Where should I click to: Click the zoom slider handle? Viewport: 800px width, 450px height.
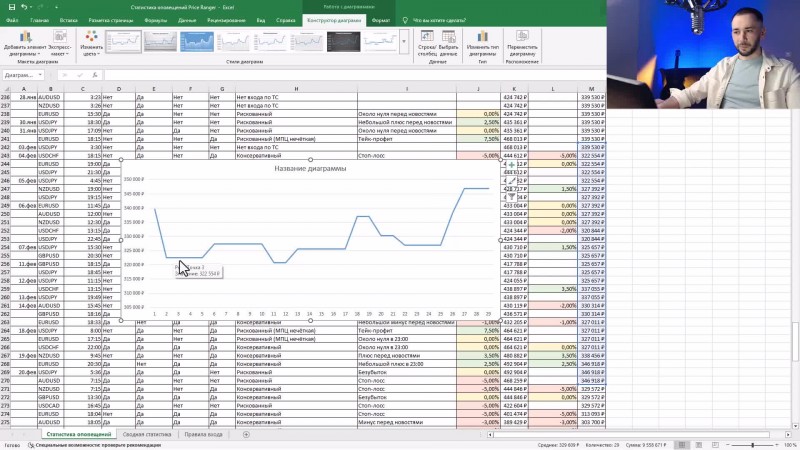753,445
